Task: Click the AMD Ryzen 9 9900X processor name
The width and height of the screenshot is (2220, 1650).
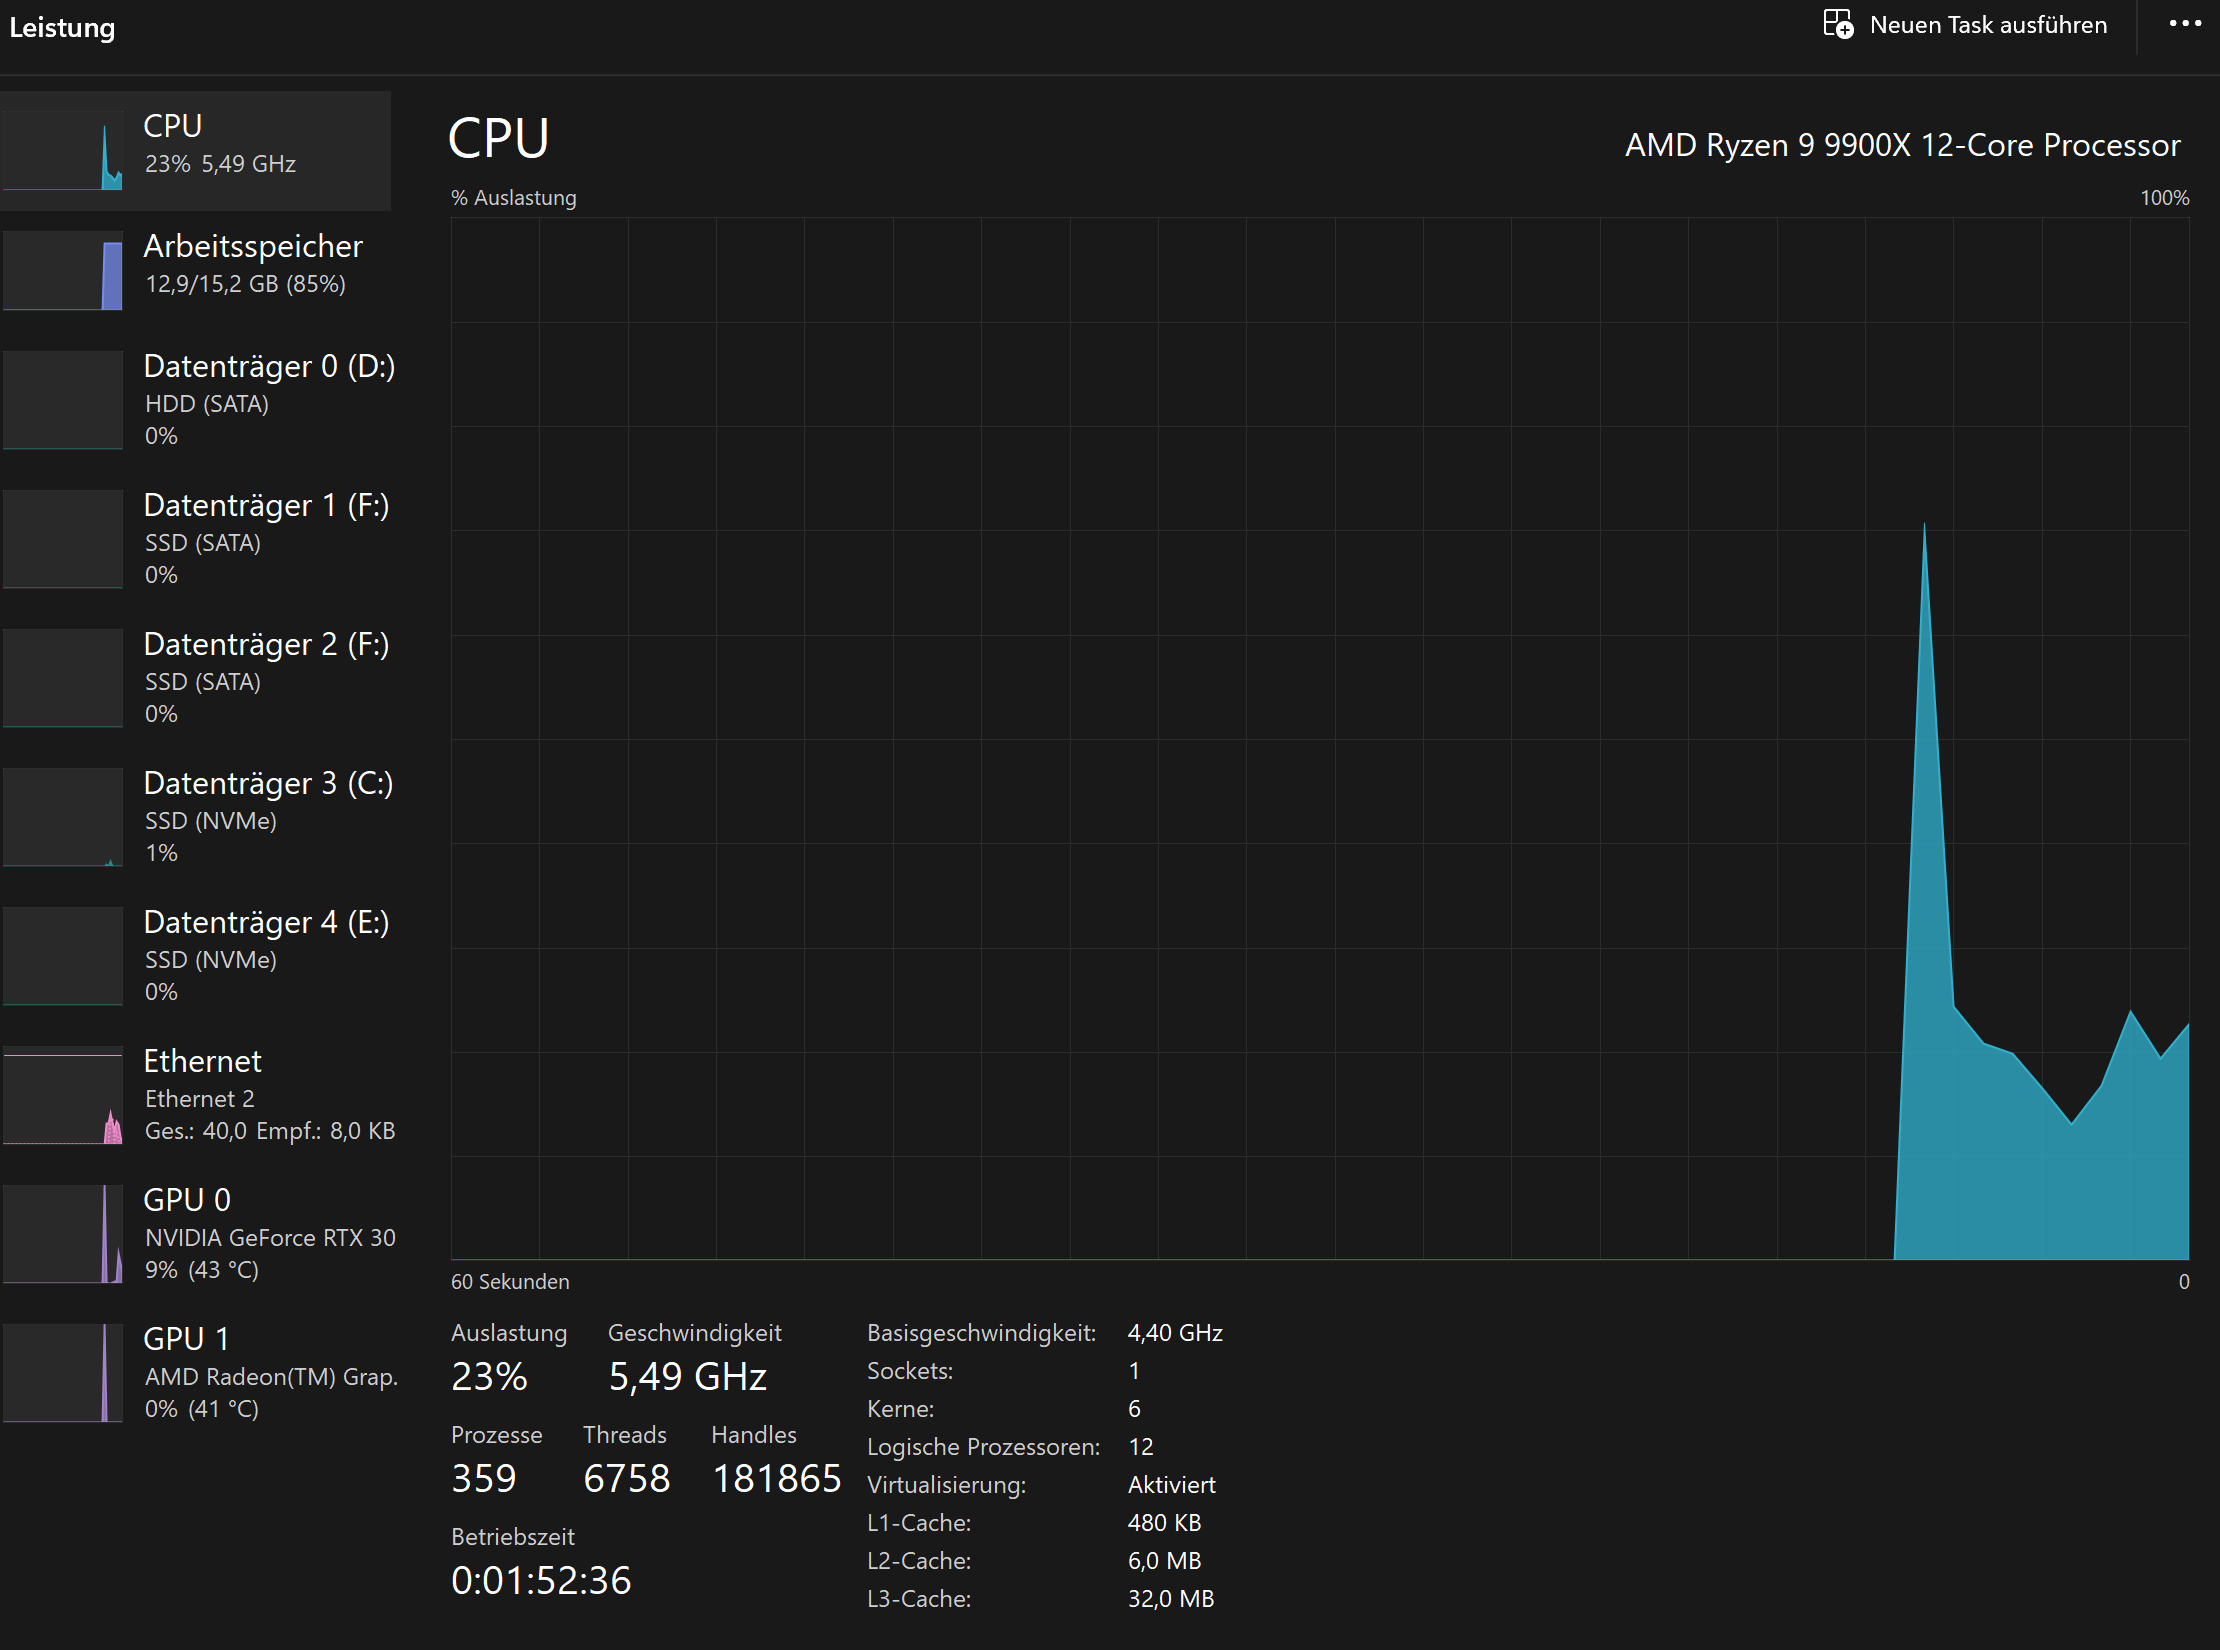Action: [x=1902, y=145]
